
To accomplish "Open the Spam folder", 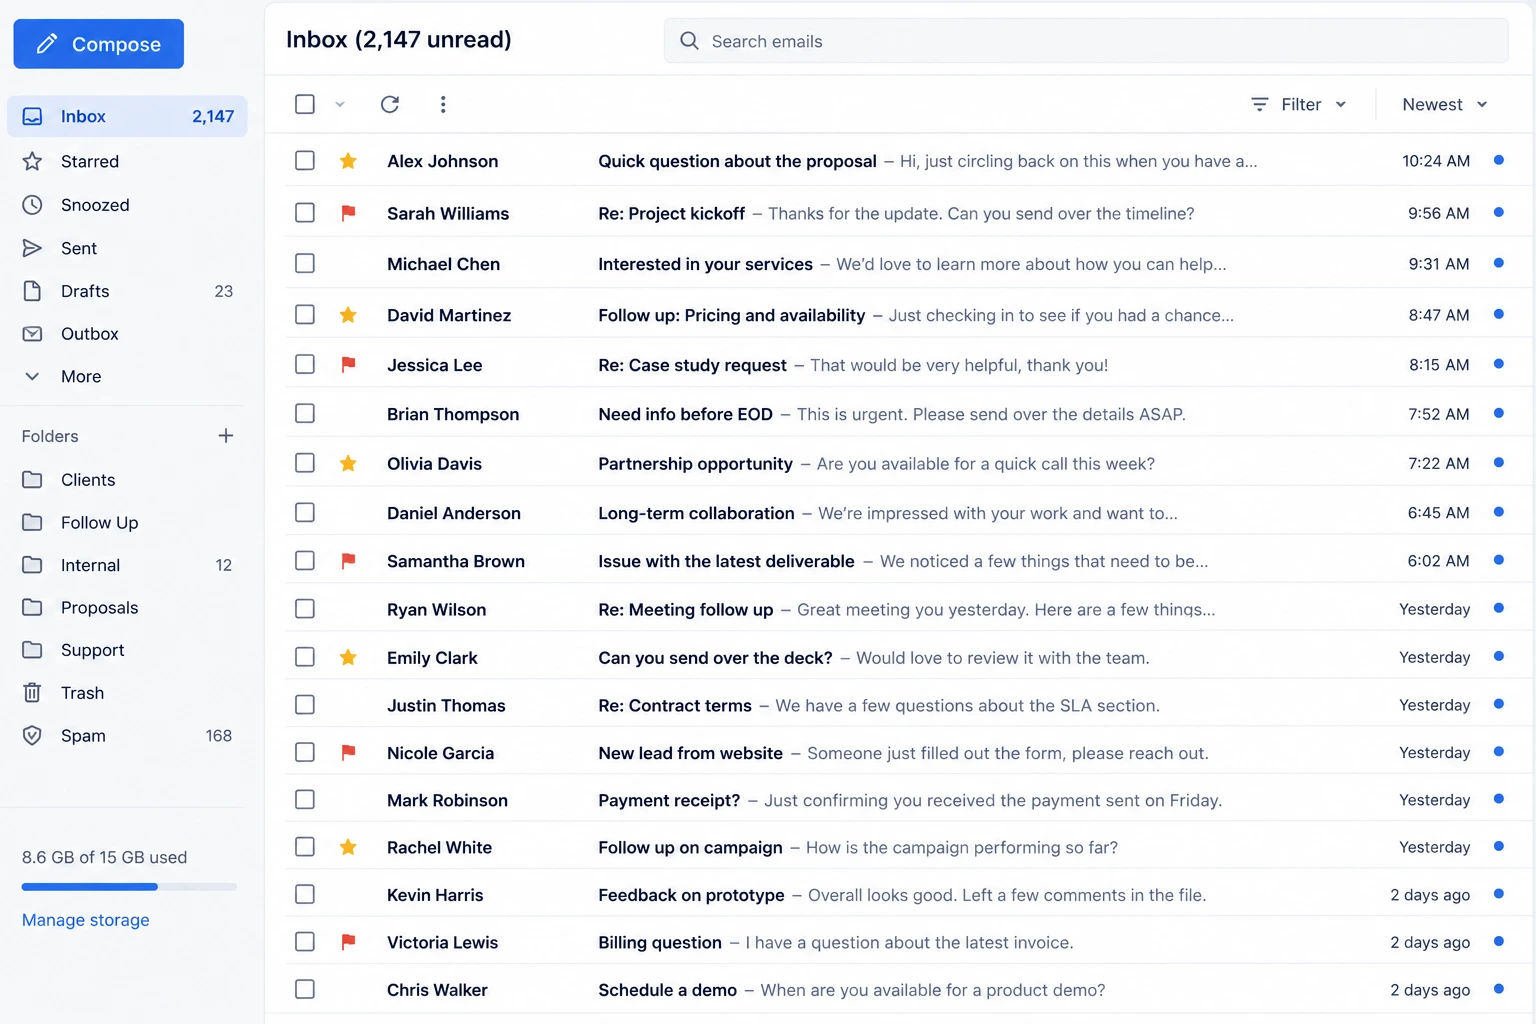I will click(127, 736).
